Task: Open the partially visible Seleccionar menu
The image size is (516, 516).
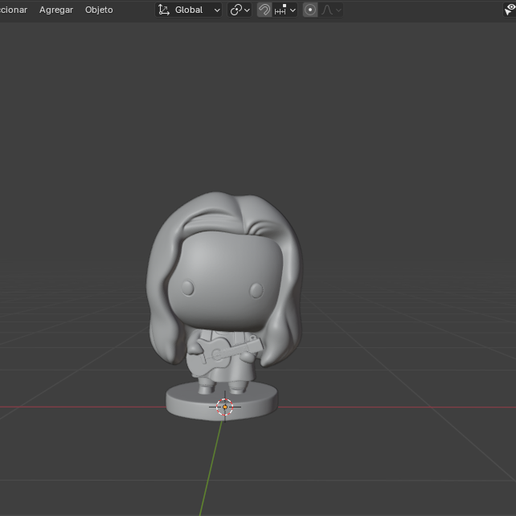Action: coord(14,10)
